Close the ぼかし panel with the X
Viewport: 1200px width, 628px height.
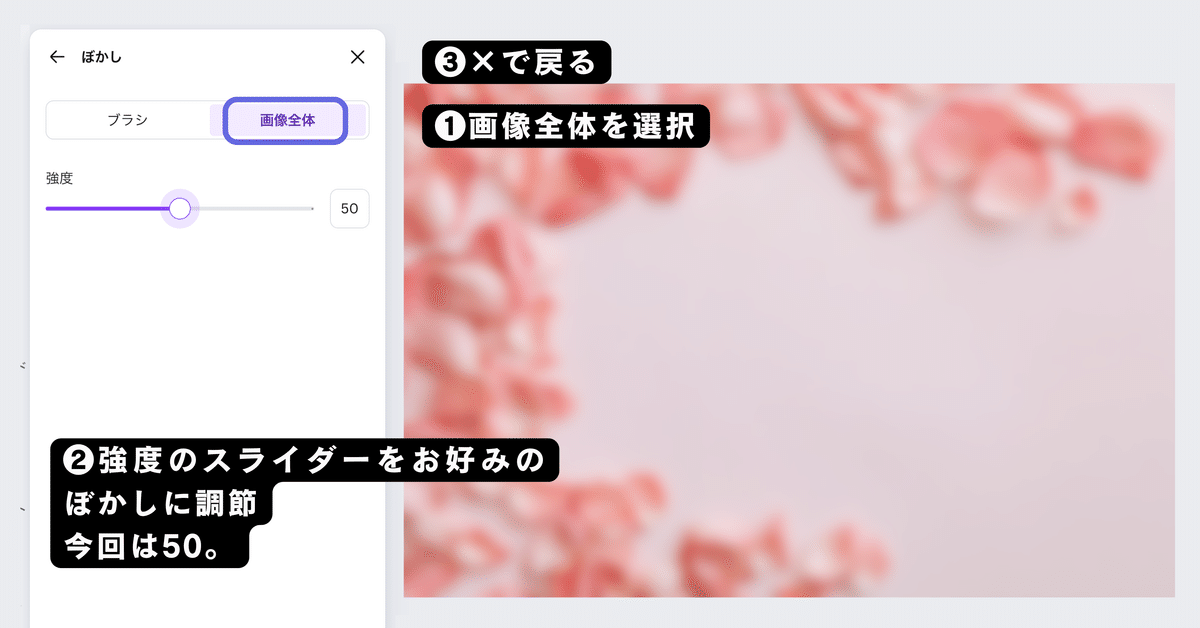[x=357, y=57]
